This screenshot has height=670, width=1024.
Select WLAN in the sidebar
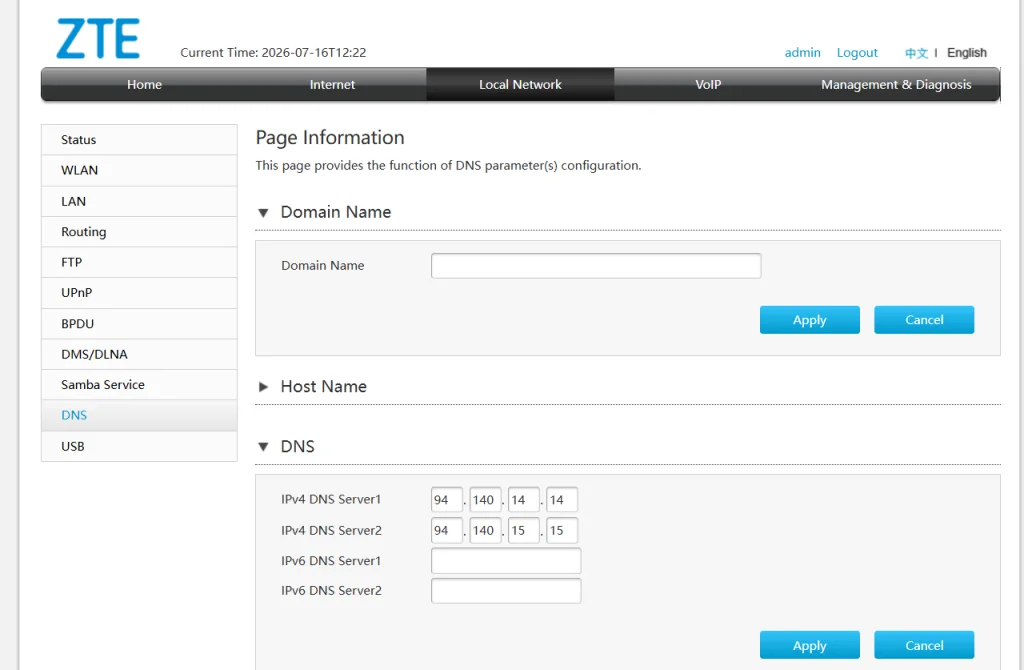click(139, 170)
